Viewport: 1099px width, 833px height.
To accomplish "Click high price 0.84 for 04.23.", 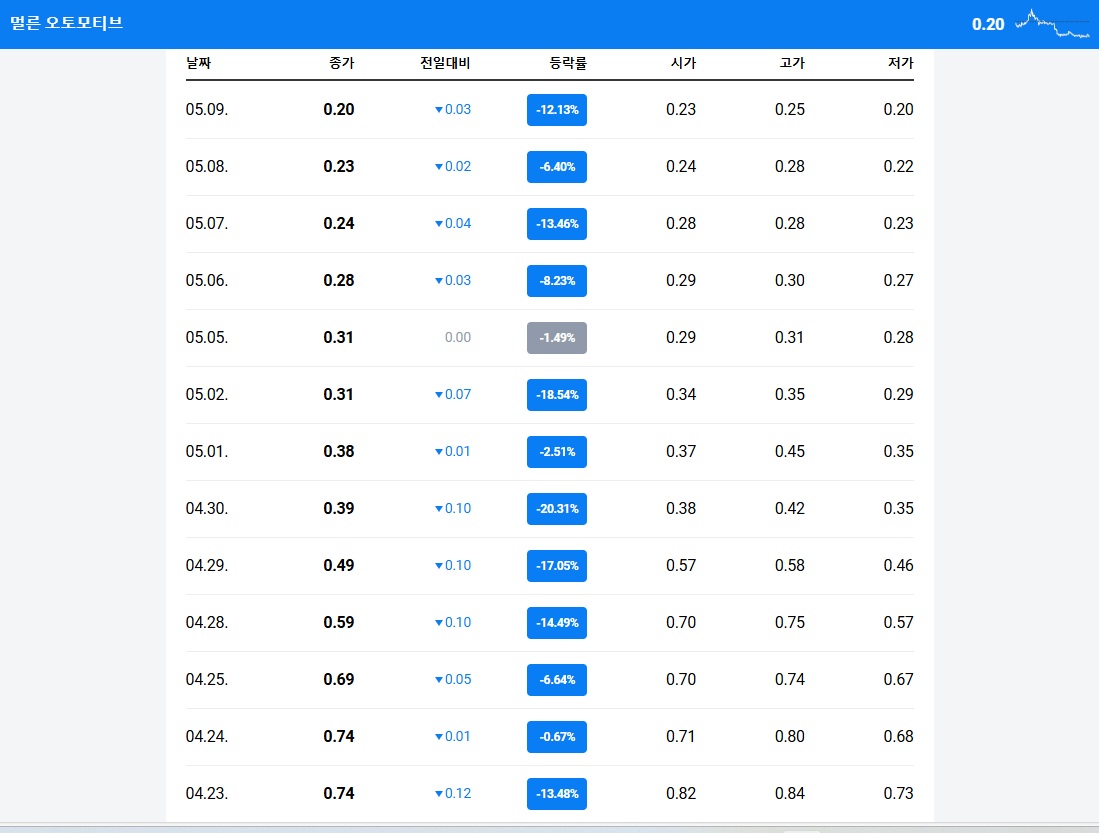I will (x=790, y=794).
